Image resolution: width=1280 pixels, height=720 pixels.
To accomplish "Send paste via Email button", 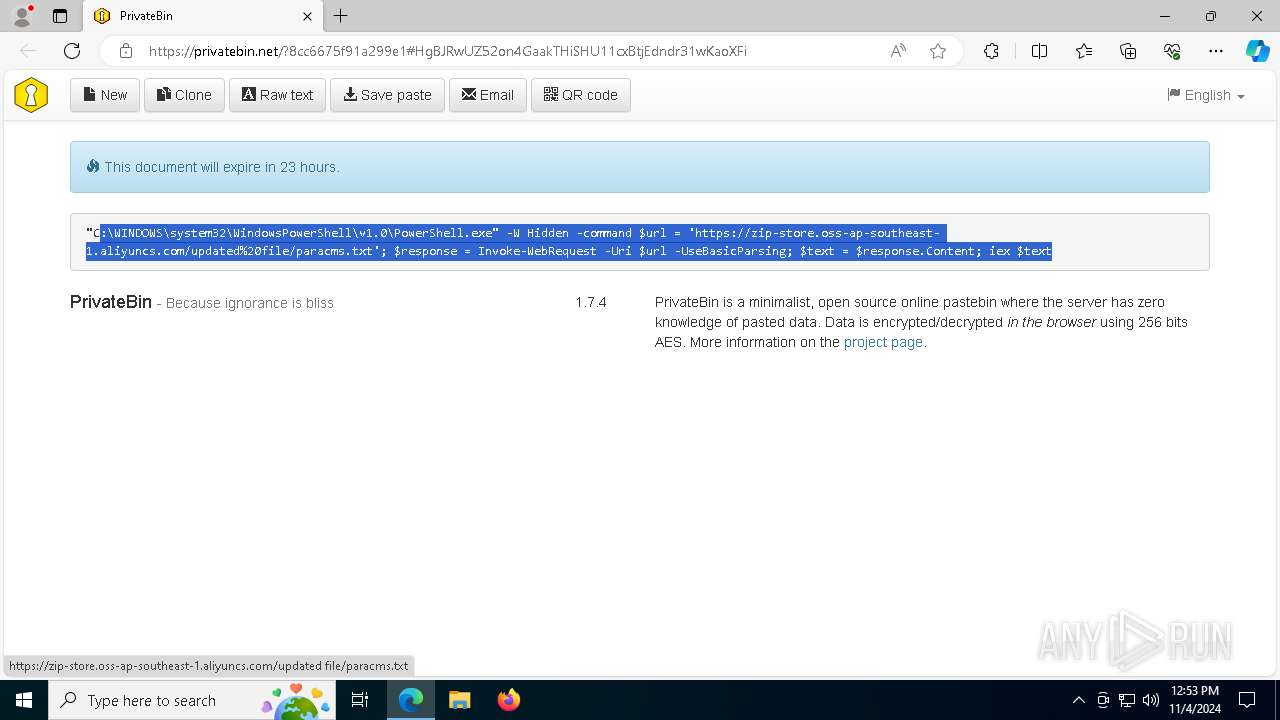I will coord(487,95).
